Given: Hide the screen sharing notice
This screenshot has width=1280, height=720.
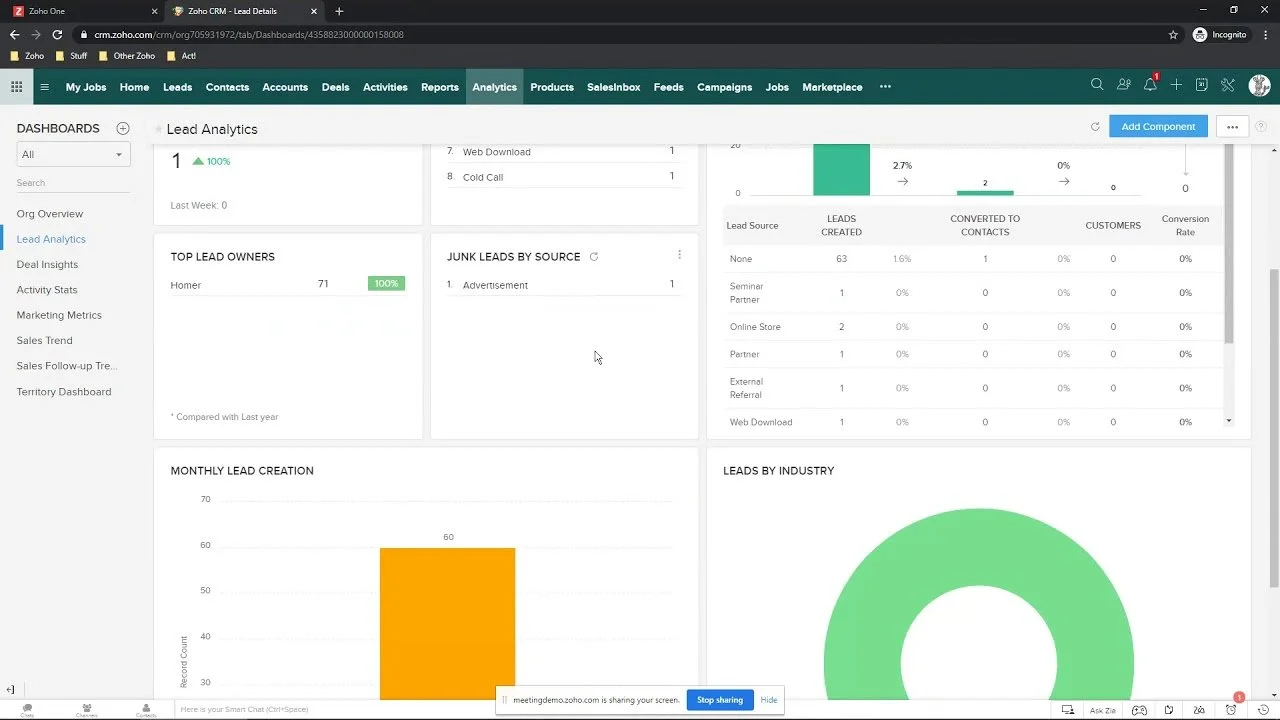Looking at the screenshot, I should coord(768,700).
